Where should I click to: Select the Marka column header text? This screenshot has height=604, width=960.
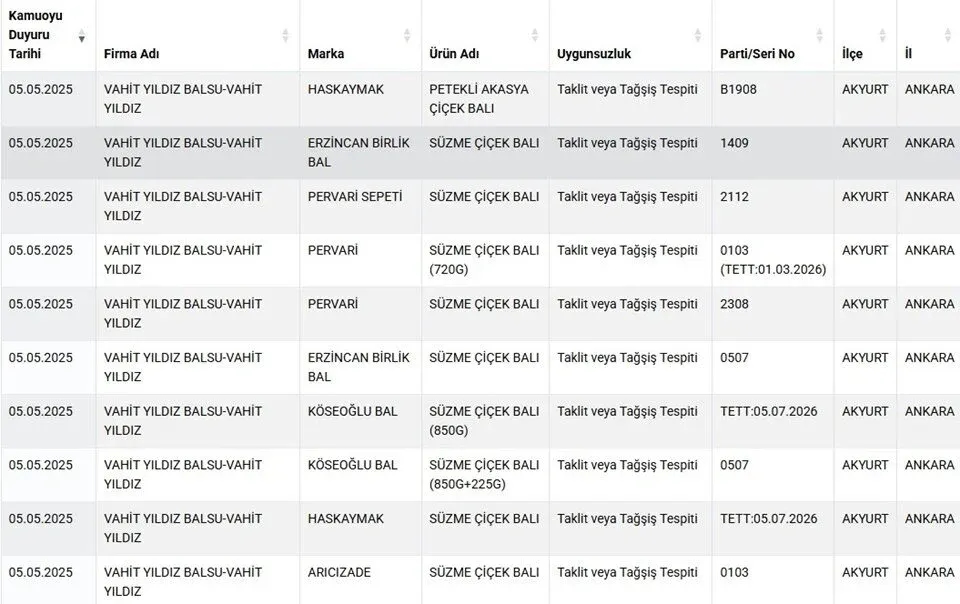[x=326, y=54]
